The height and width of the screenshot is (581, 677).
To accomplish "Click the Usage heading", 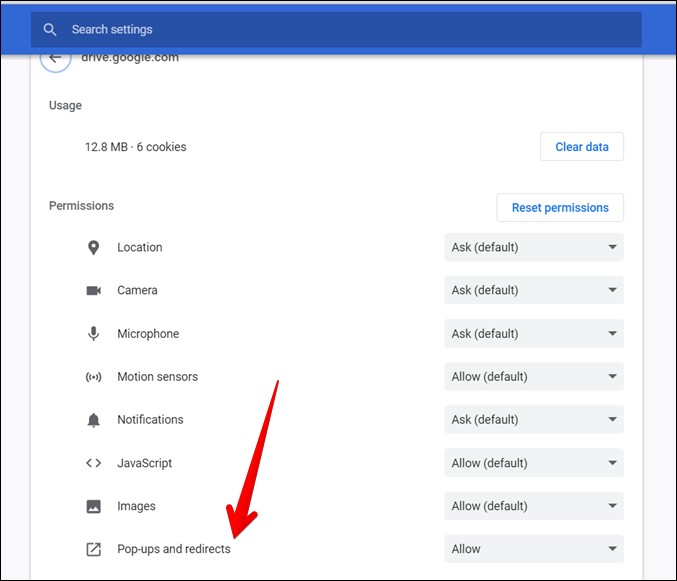I will (x=65, y=106).
